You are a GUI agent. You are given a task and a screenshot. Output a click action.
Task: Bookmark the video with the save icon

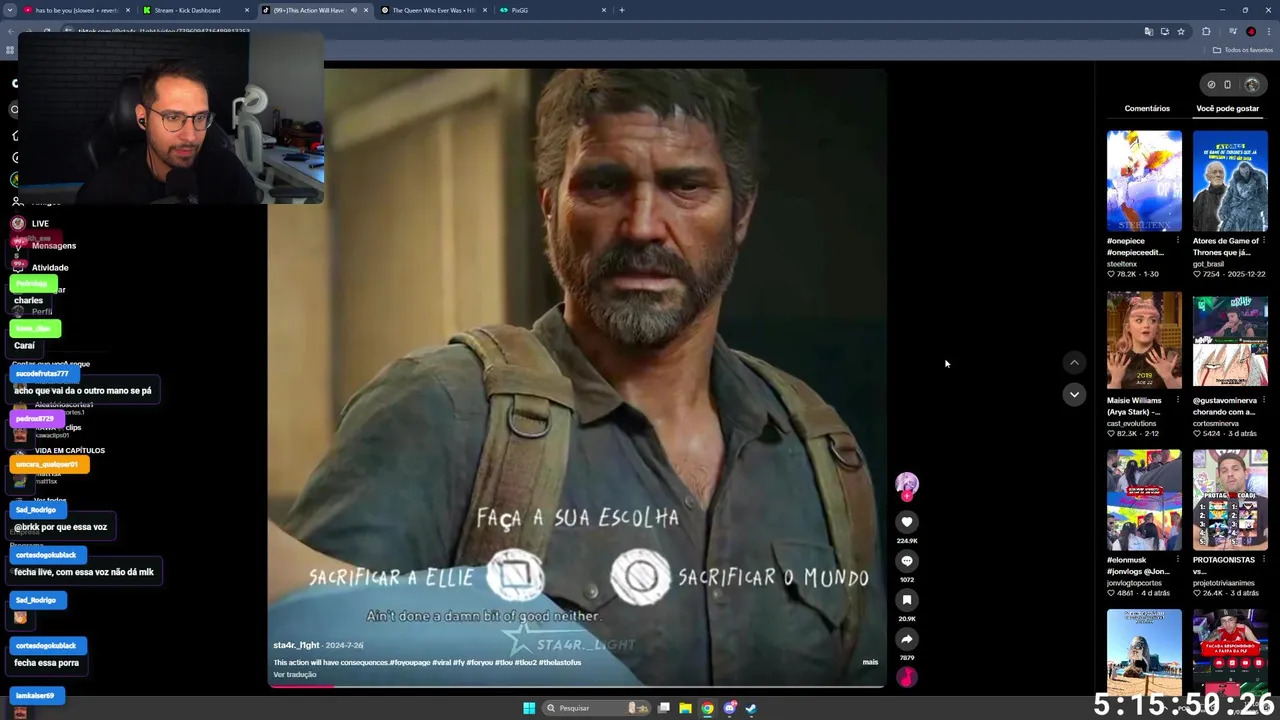click(907, 600)
